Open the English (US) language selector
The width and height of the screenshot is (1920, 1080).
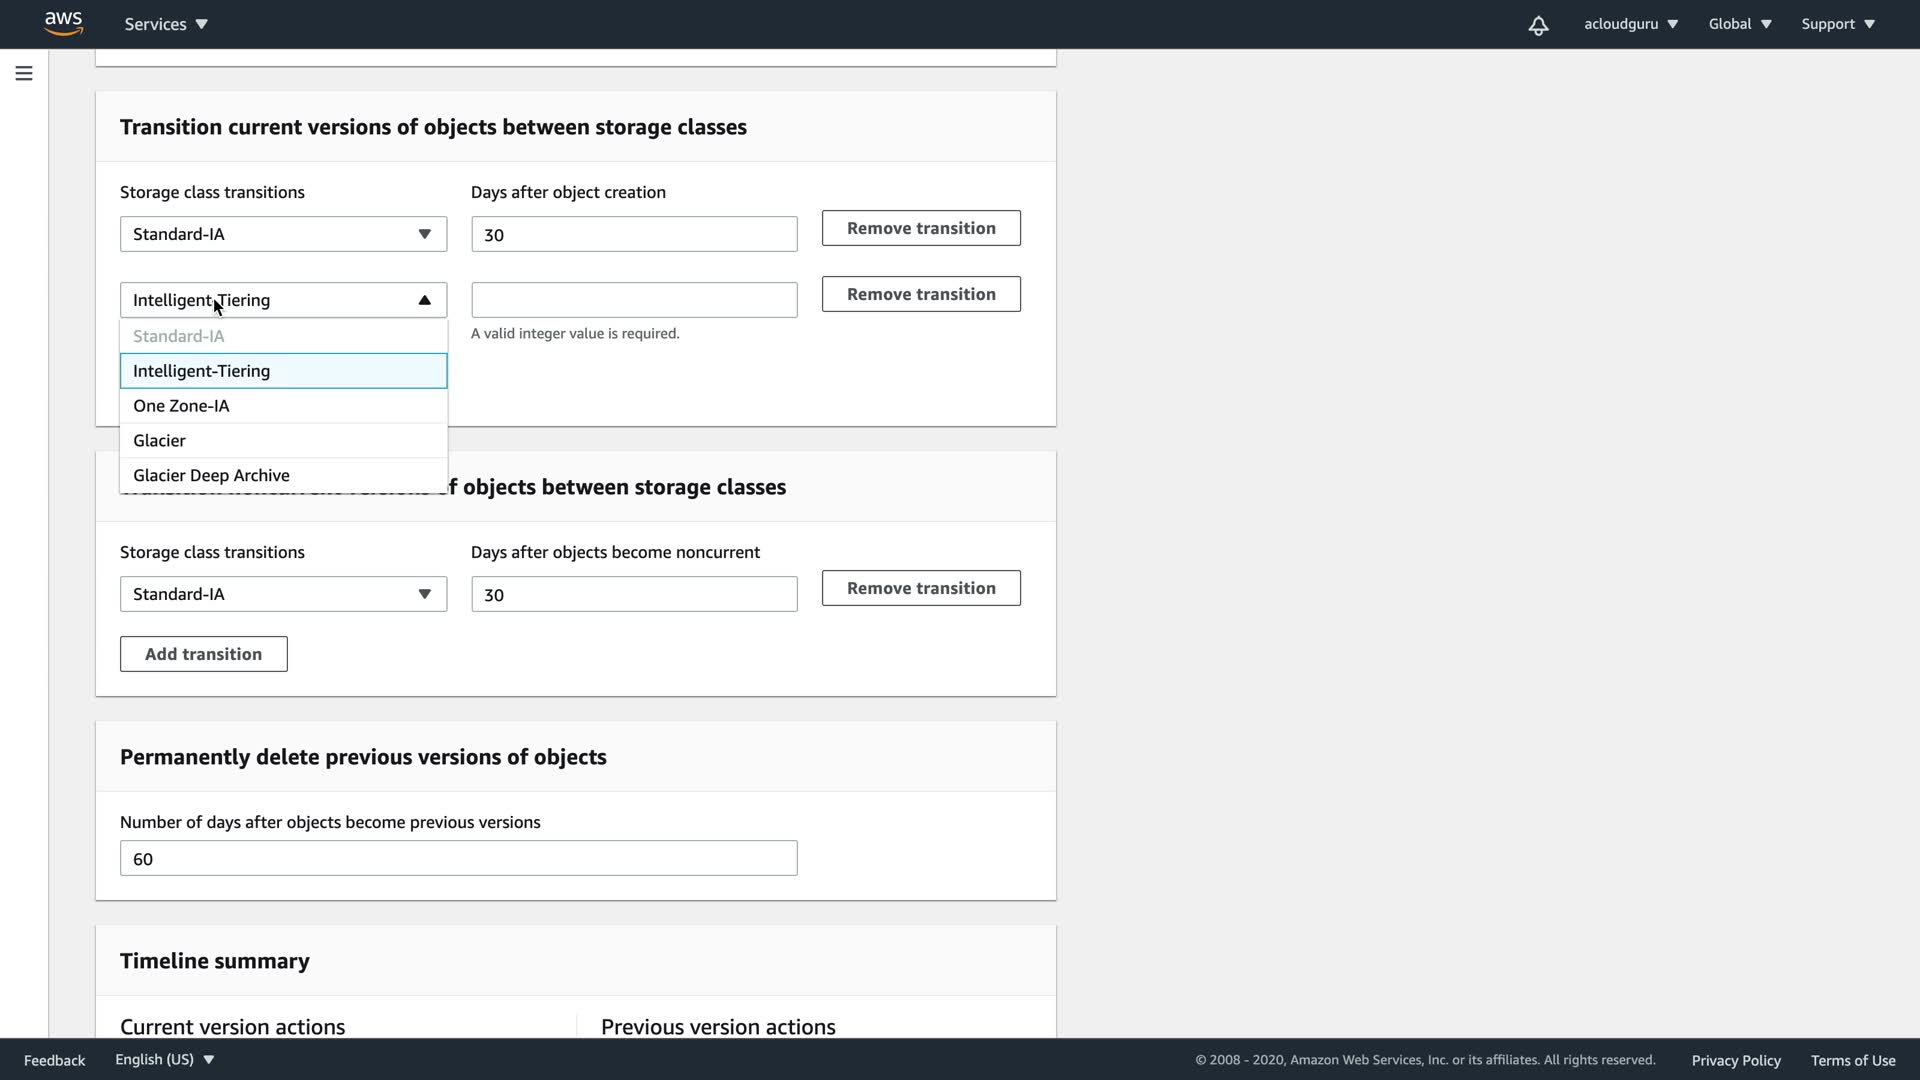(165, 1060)
